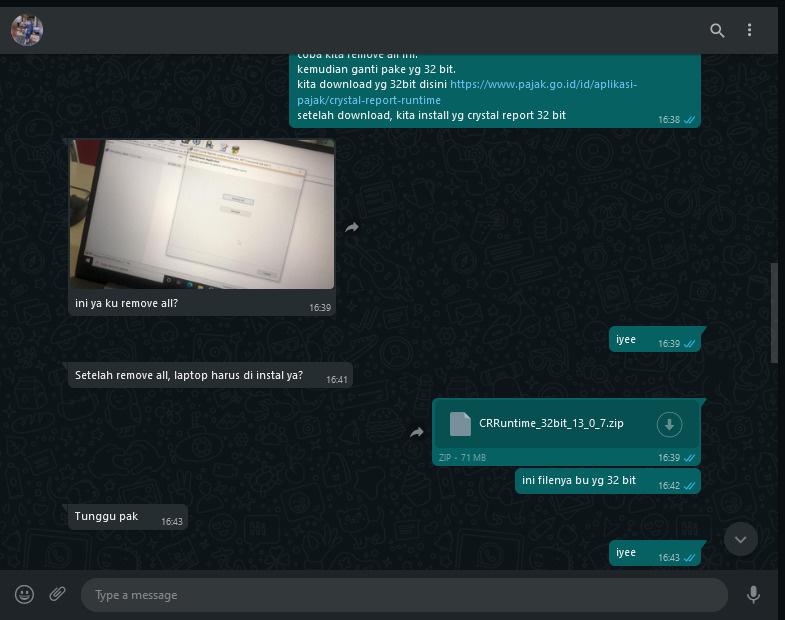Open the contact profile picture
Viewport: 785px width, 620px height.
click(x=27, y=30)
